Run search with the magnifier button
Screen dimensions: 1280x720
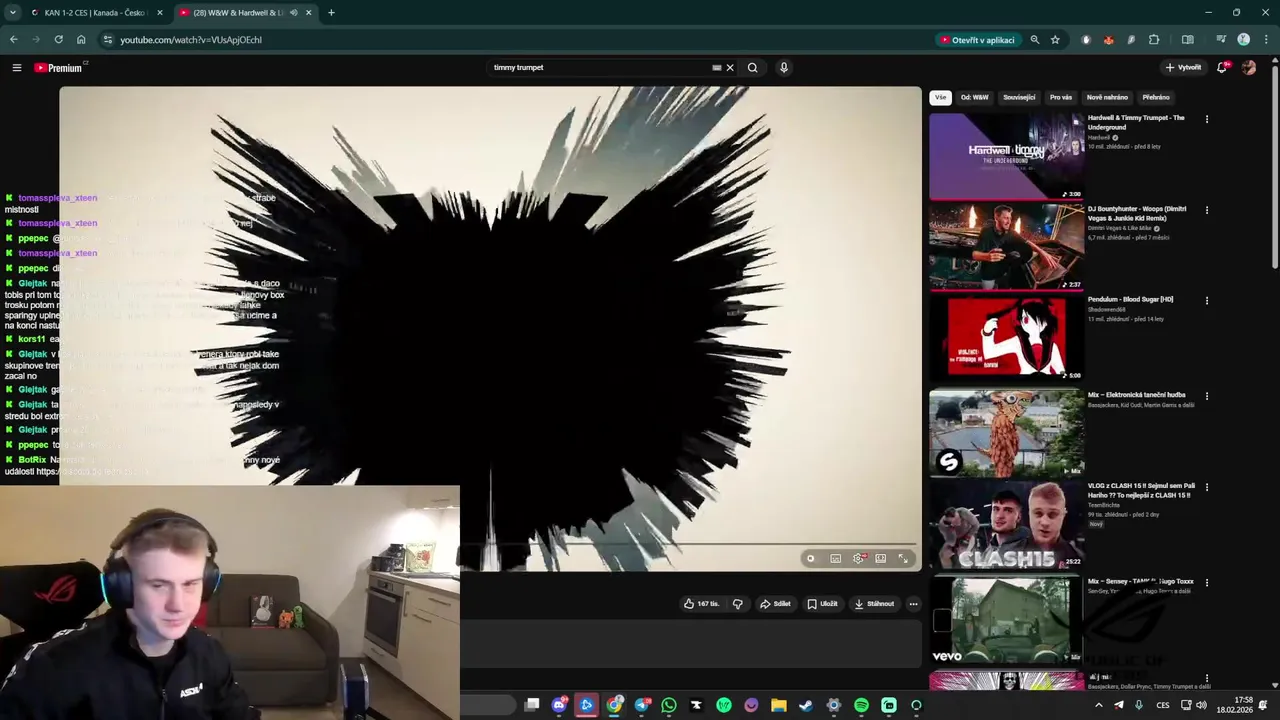pyautogui.click(x=753, y=68)
